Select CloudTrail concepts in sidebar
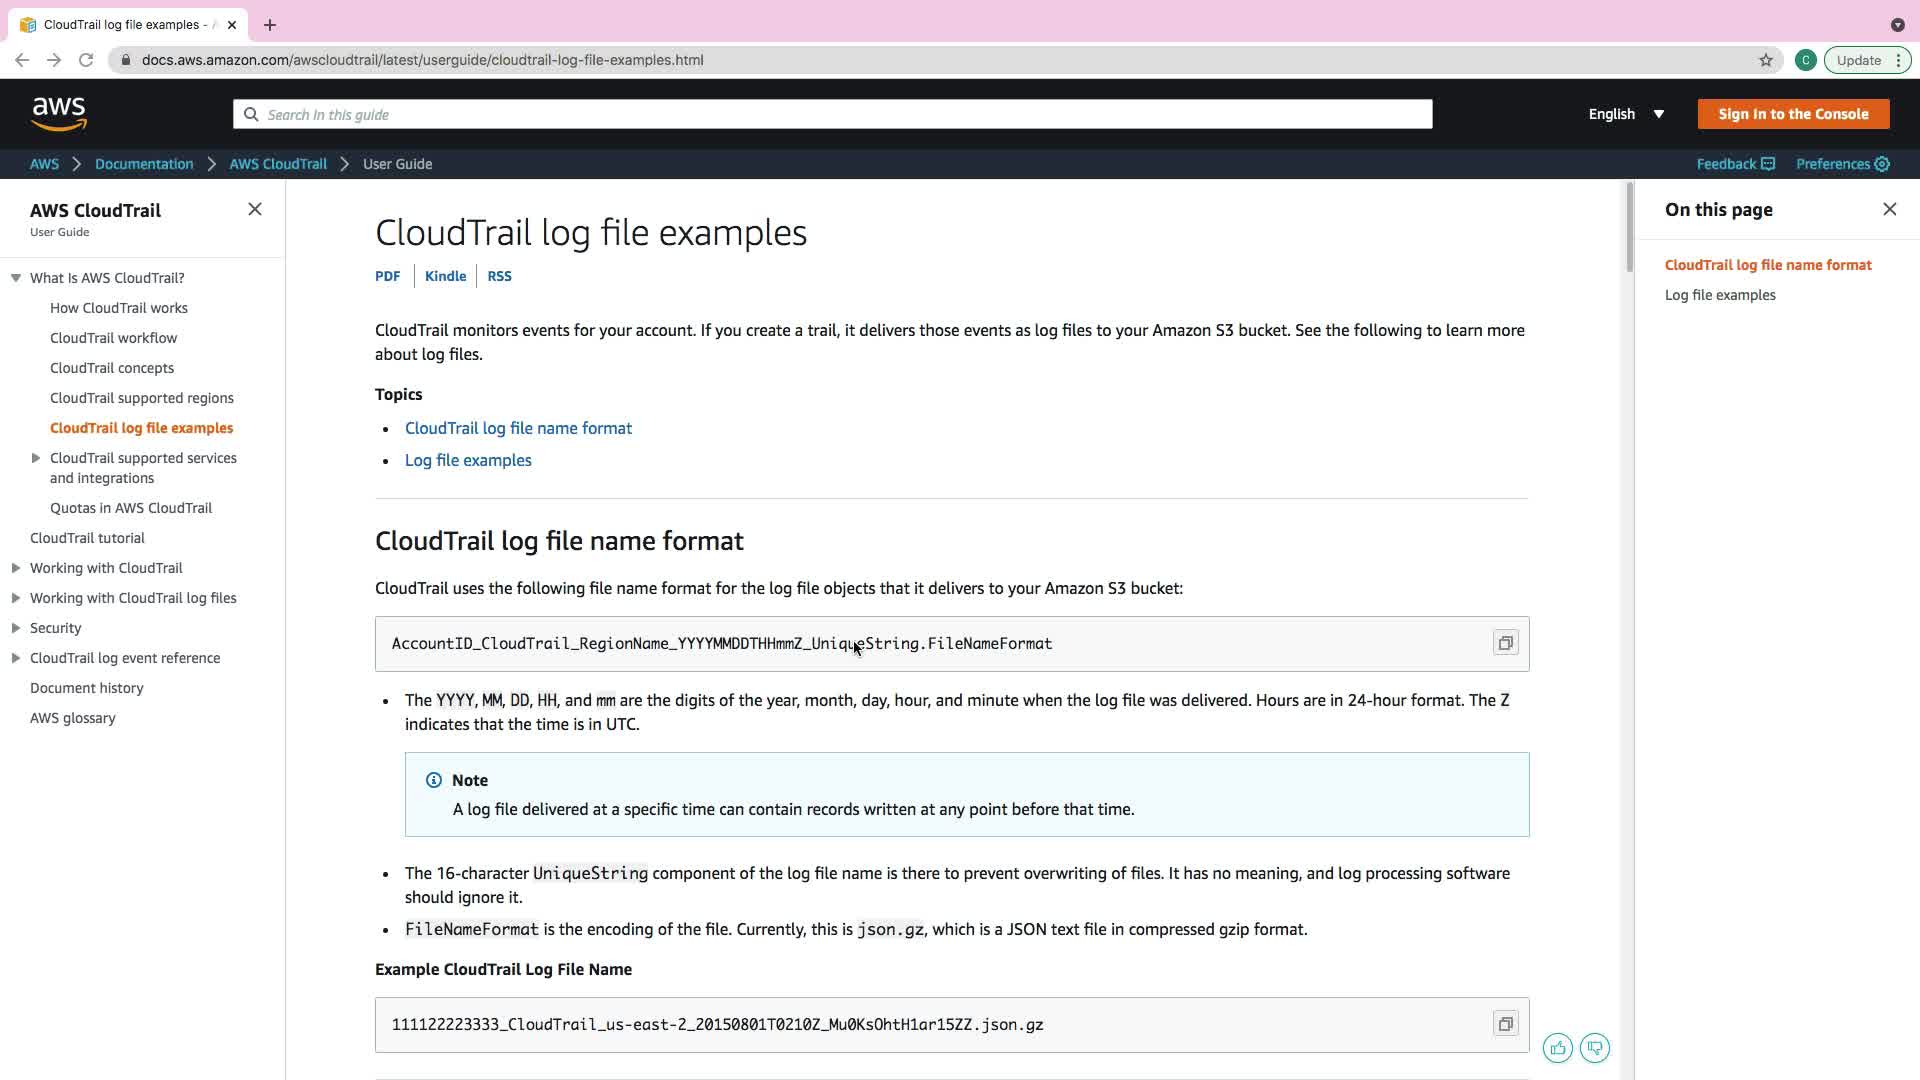 (x=112, y=368)
